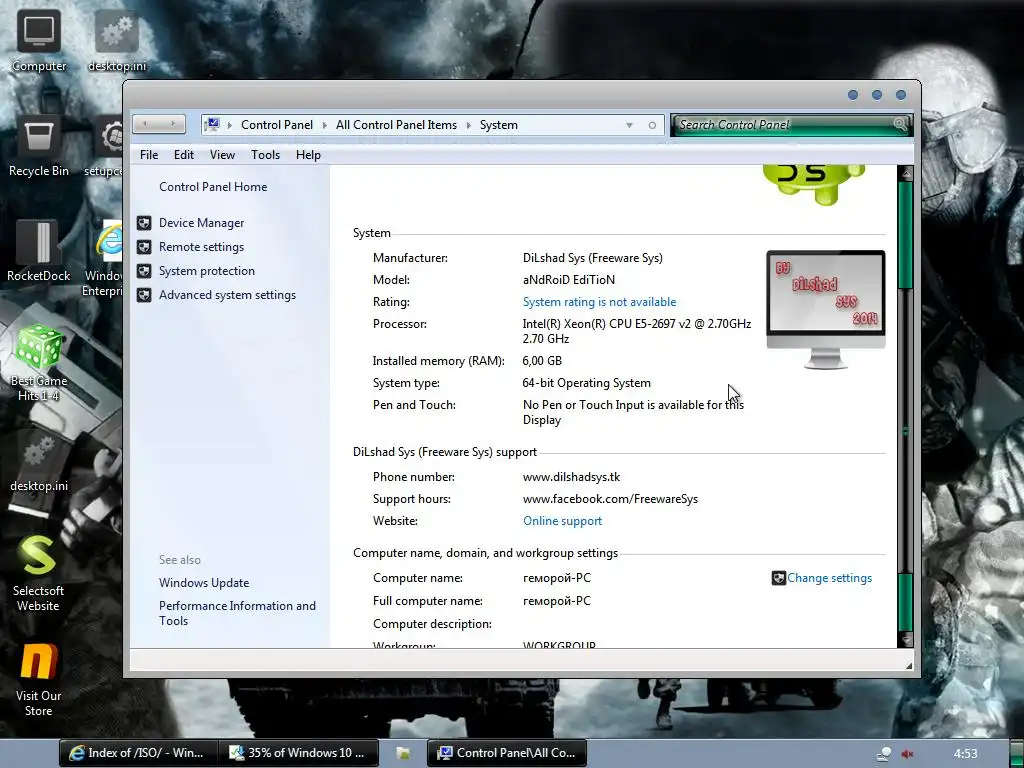This screenshot has width=1024, height=768.
Task: Open Remote settings link
Action: point(201,247)
